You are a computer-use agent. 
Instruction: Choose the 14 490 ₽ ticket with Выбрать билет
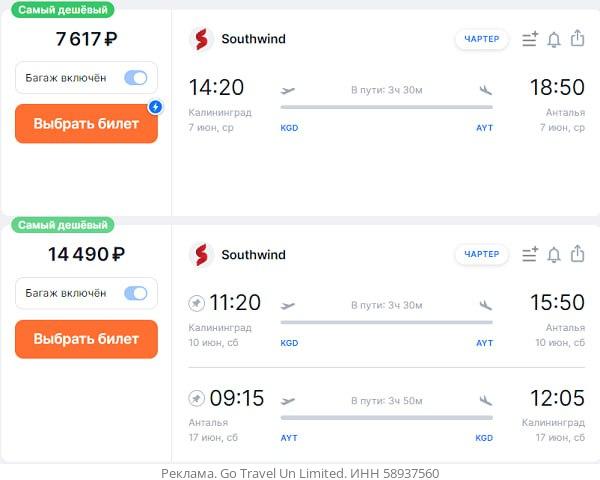tap(86, 339)
